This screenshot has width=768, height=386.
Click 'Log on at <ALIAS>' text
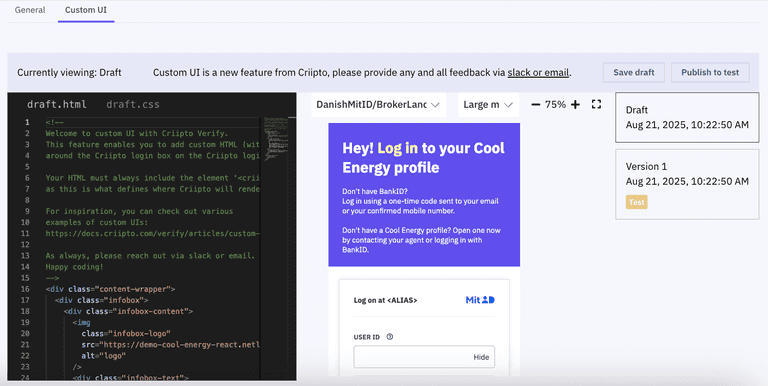385,300
